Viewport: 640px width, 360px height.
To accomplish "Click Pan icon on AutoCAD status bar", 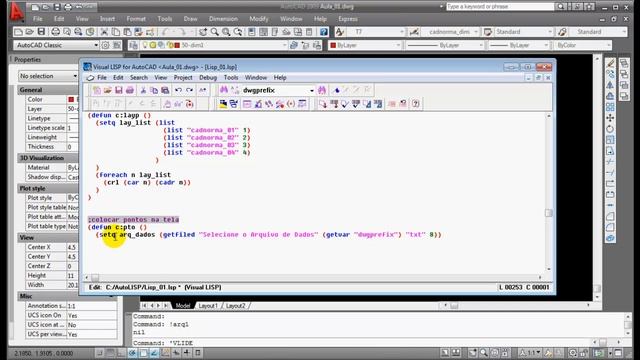I will point(473,353).
